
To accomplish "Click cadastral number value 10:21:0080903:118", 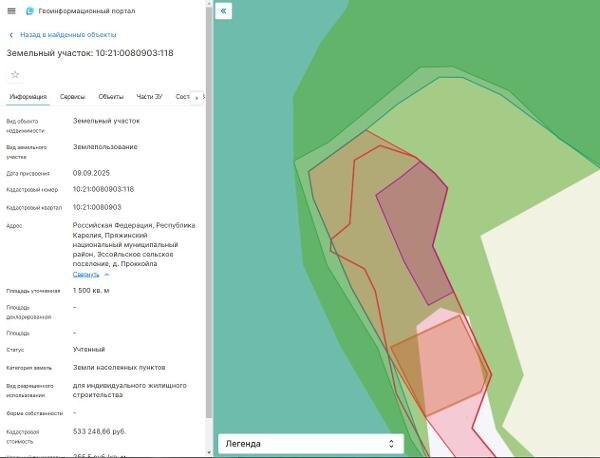I will point(103,189).
